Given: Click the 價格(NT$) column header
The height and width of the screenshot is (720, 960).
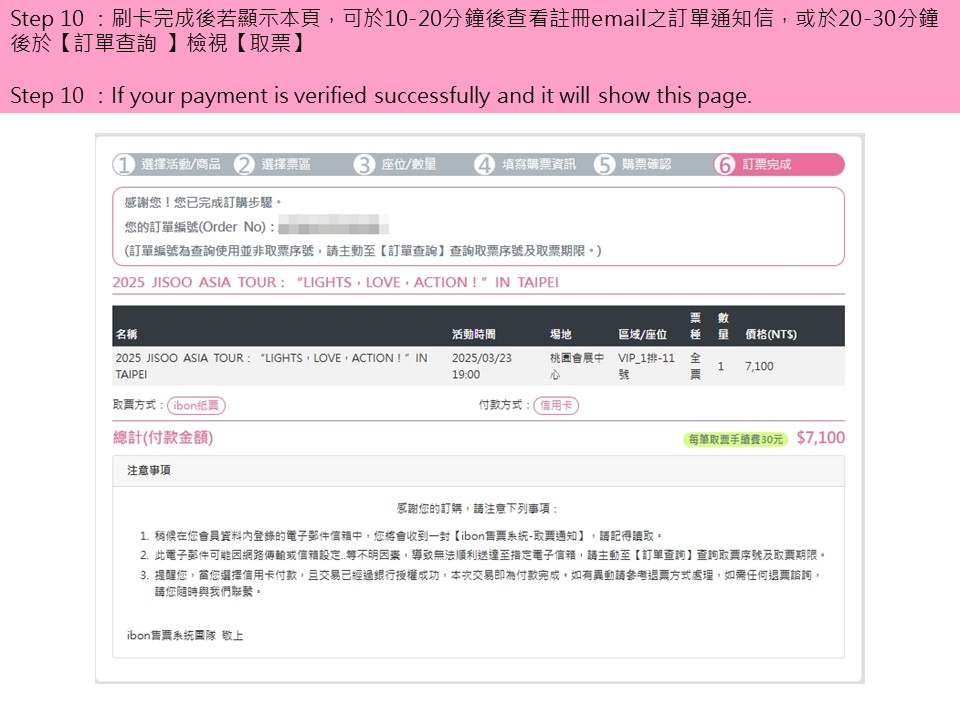Looking at the screenshot, I should (770, 335).
